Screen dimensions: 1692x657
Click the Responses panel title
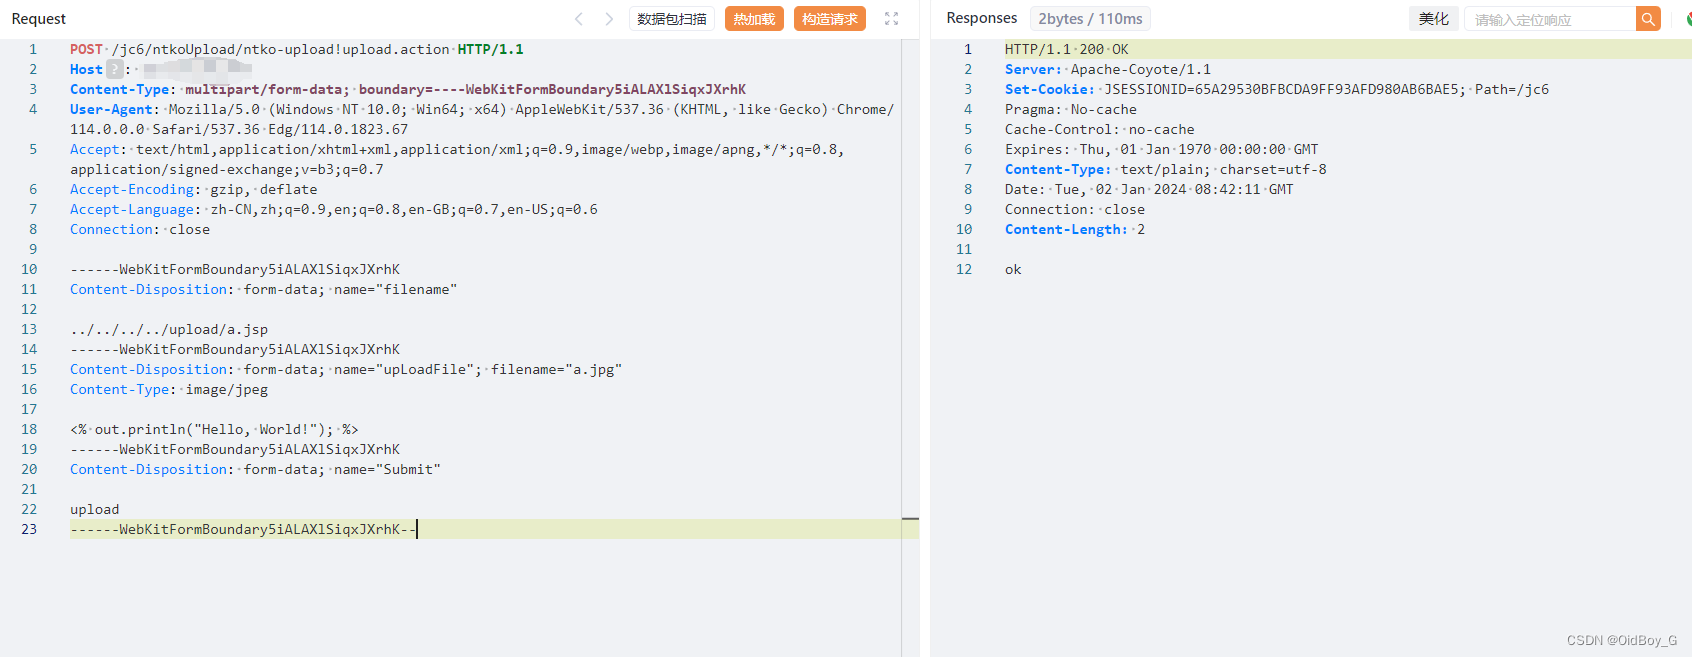pos(982,19)
